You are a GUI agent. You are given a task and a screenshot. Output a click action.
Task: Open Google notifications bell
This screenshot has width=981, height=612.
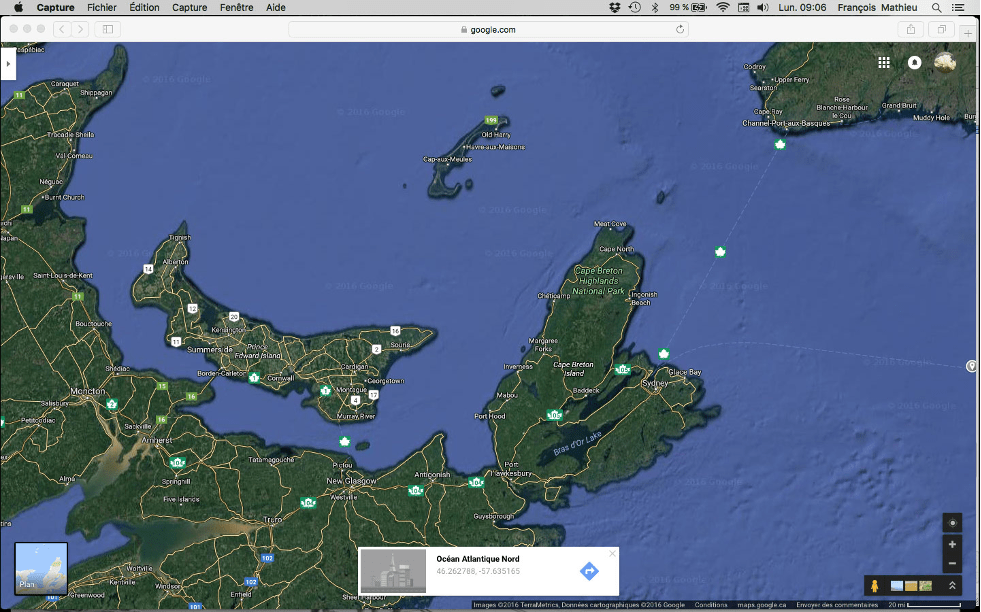(x=914, y=62)
